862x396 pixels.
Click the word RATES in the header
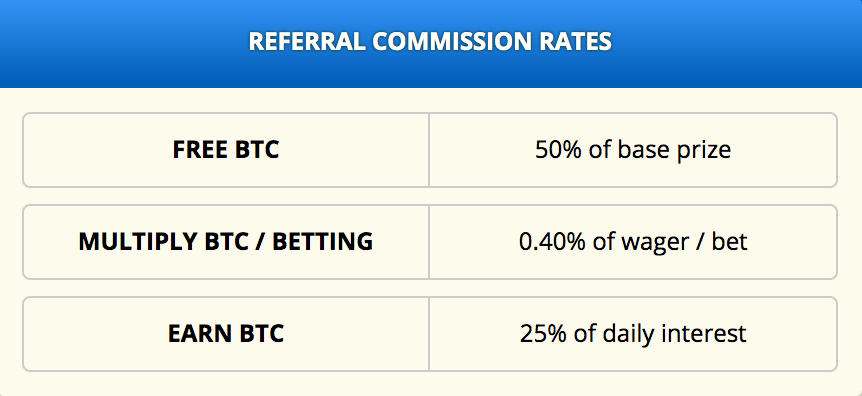click(x=576, y=42)
